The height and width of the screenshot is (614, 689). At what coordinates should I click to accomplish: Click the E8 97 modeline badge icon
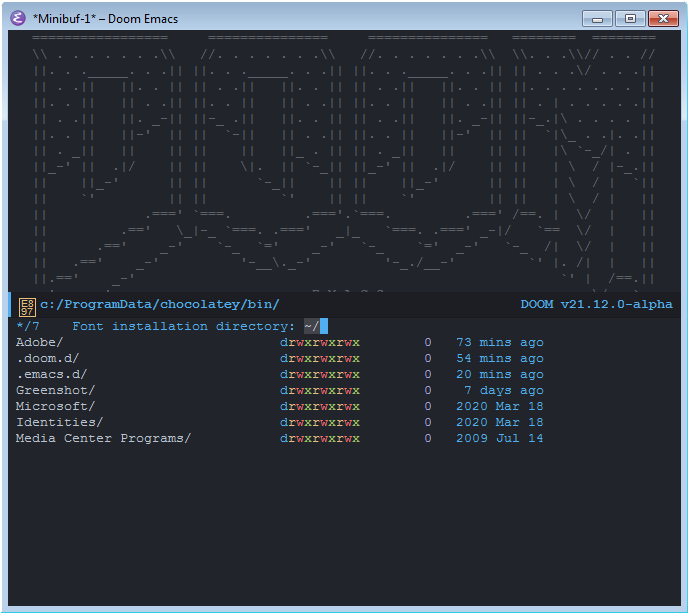[27, 307]
